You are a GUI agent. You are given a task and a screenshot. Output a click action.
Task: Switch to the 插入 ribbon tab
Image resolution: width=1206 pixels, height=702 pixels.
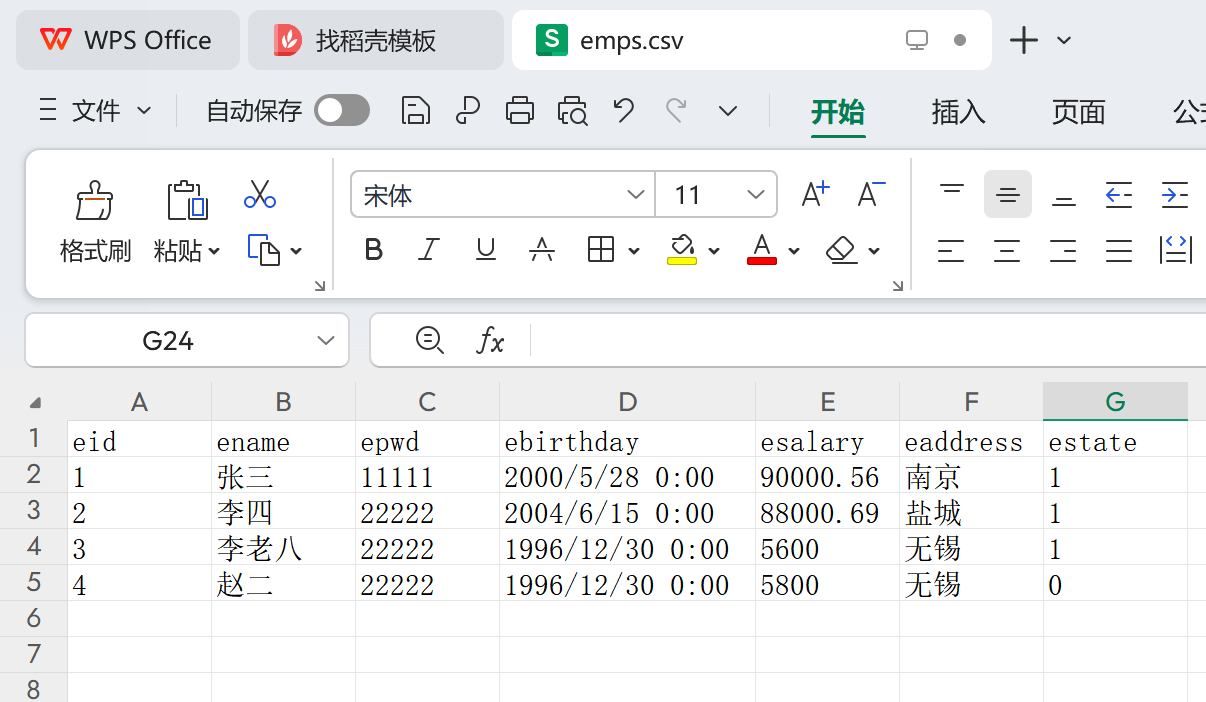point(957,112)
